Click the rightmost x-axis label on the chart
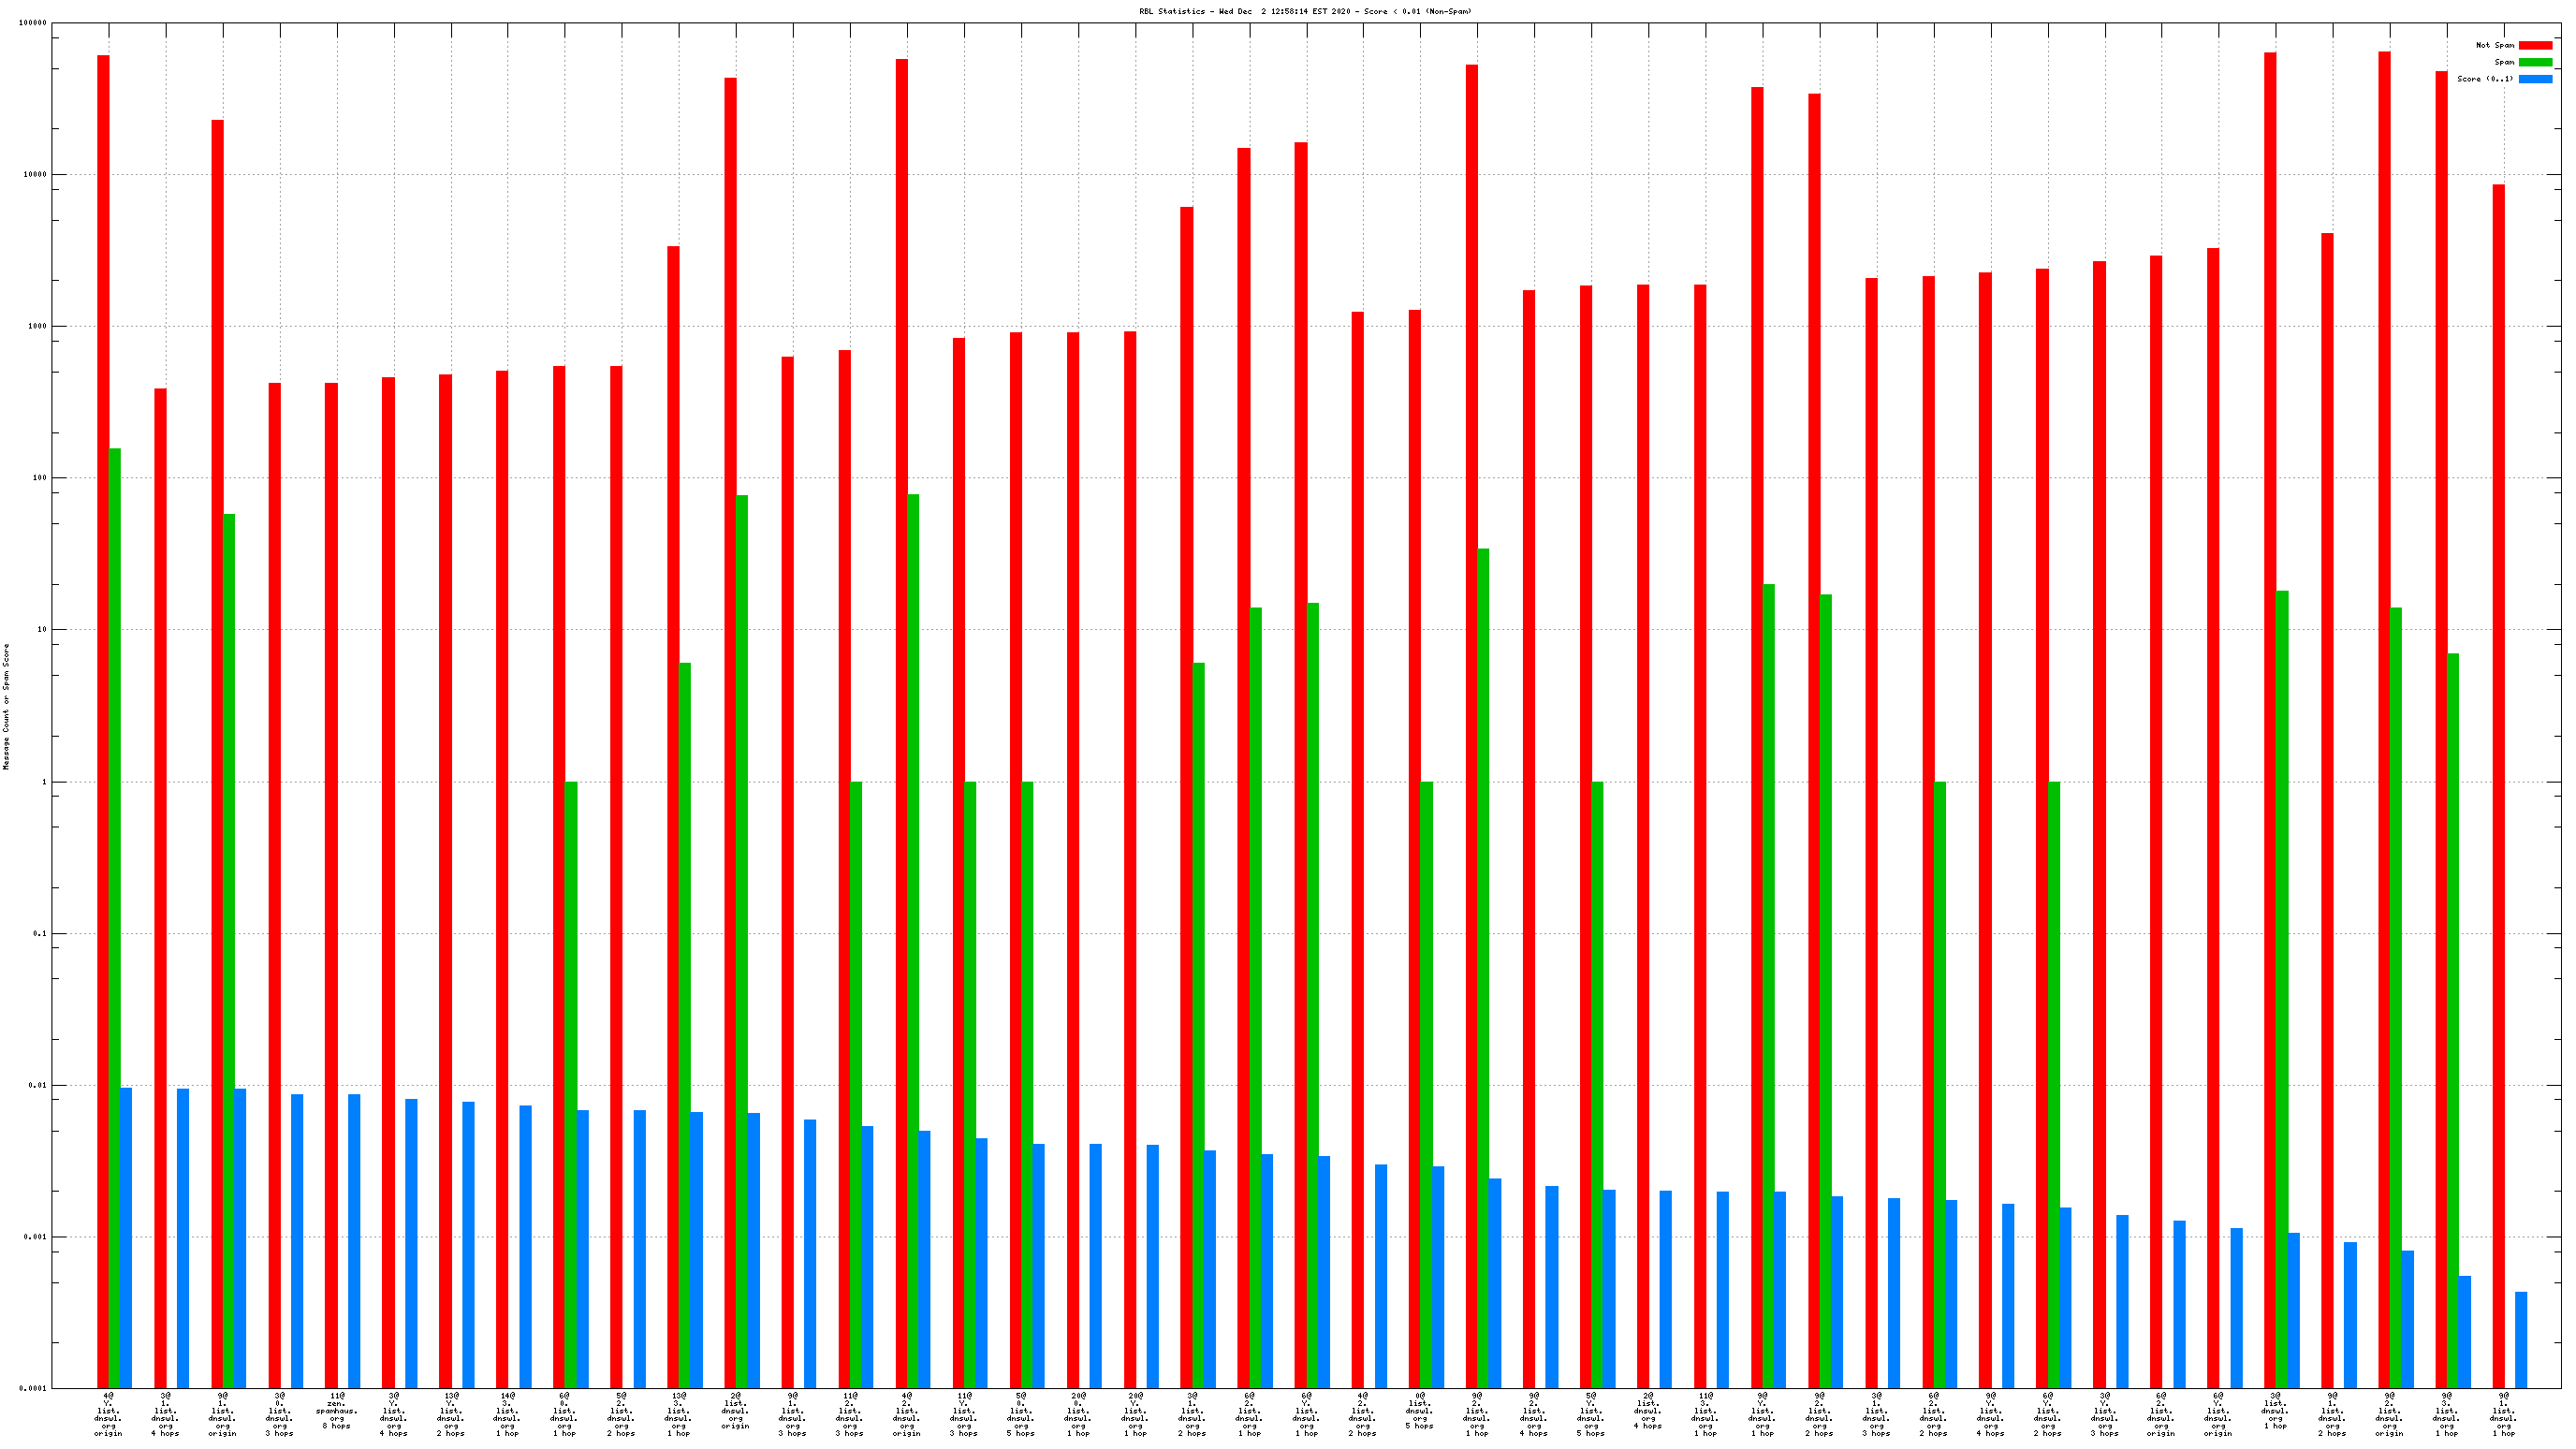Viewport: 2576px width, 1449px height. pos(2503,1413)
